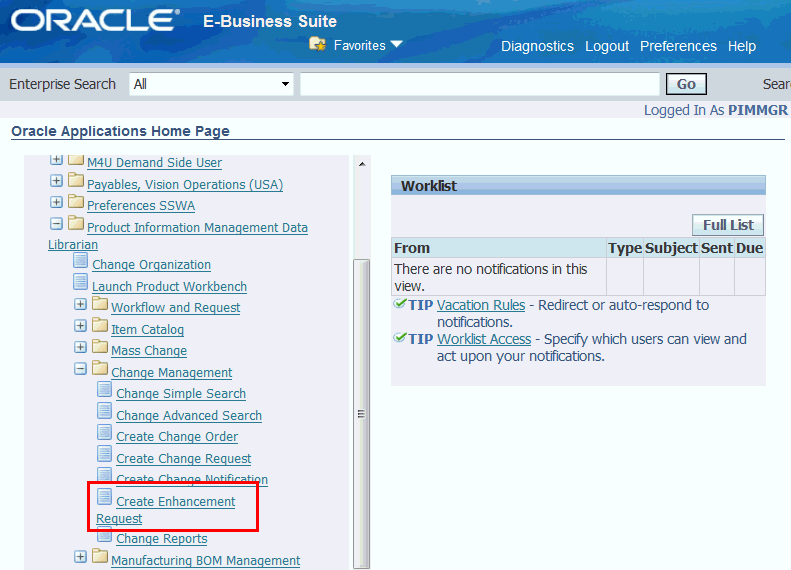The width and height of the screenshot is (791, 570).
Task: Open the Favorites menu
Action: [x=359, y=45]
